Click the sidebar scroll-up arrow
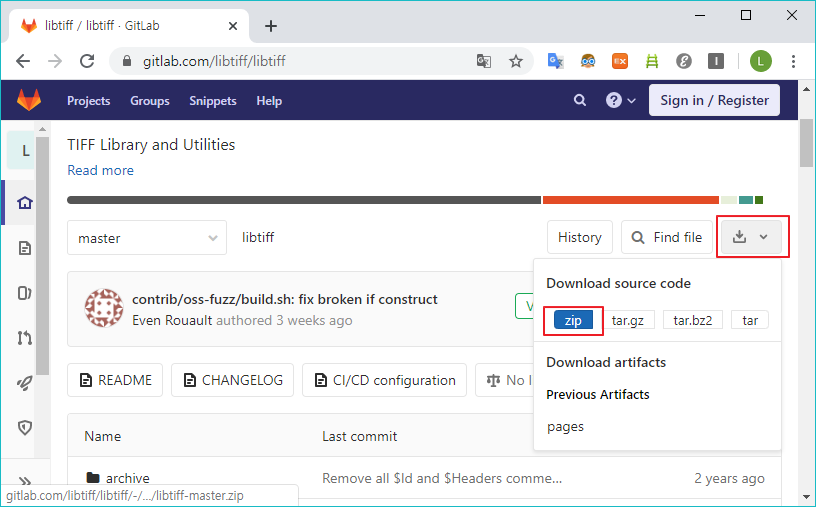 tap(43, 129)
